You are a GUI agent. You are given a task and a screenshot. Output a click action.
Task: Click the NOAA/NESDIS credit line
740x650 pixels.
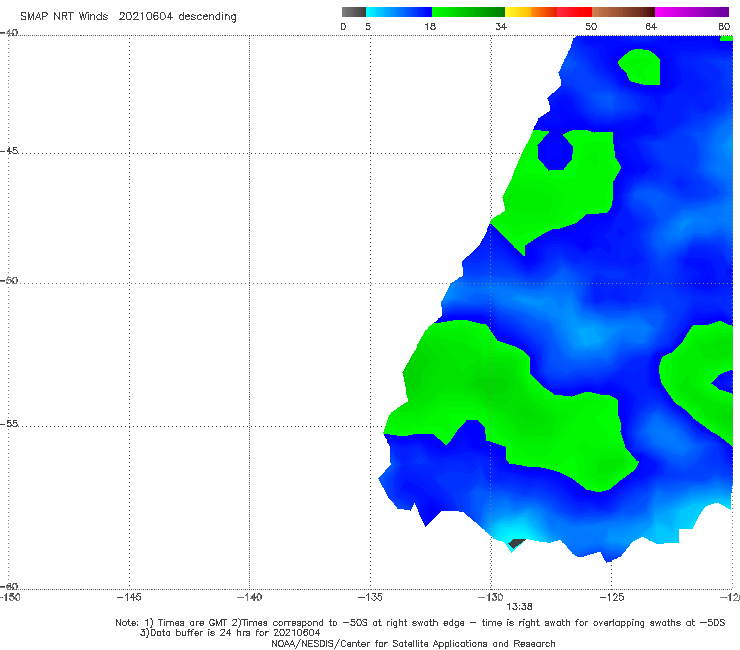(413, 643)
